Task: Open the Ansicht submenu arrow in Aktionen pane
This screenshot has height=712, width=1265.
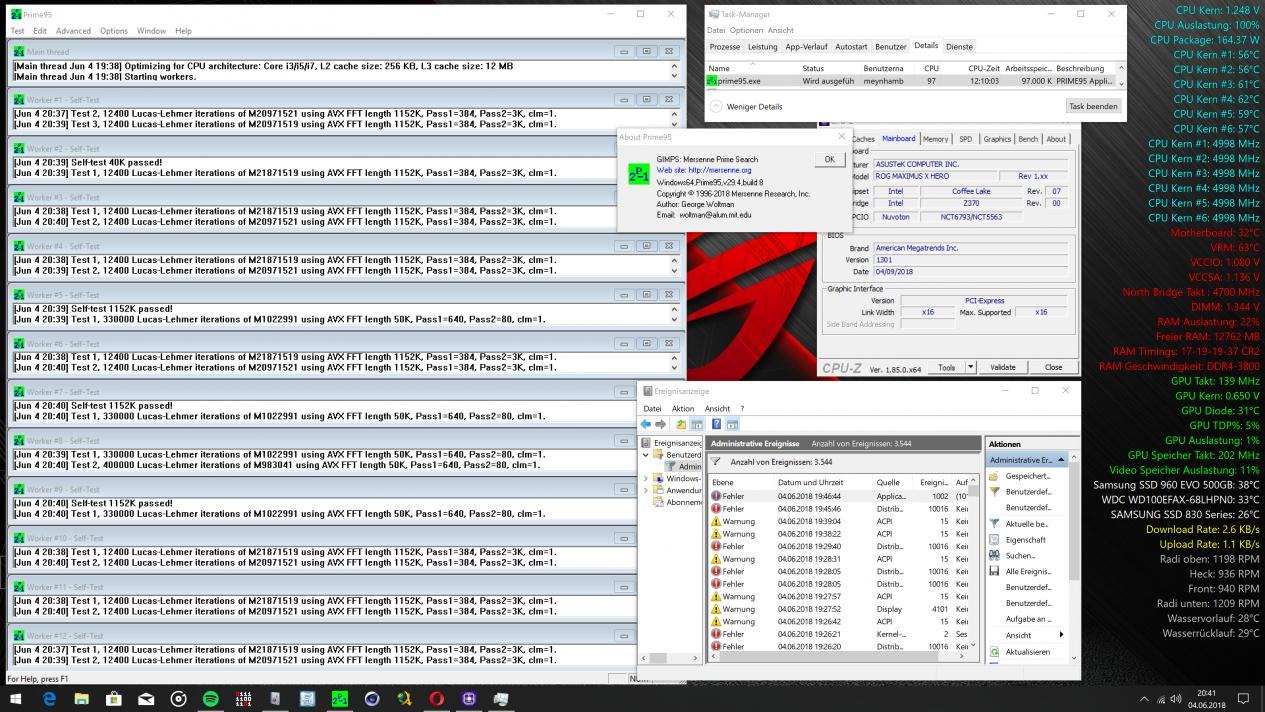Action: [x=1061, y=635]
